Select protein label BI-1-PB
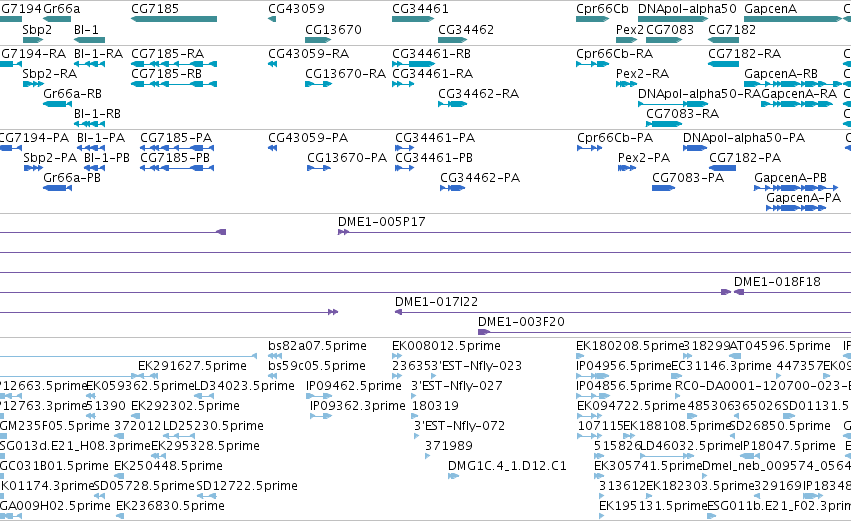The height and width of the screenshot is (521, 851). pyautogui.click(x=107, y=157)
